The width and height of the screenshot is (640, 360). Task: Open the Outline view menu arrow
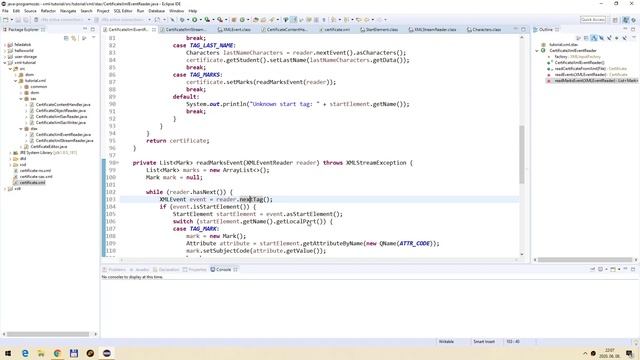coord(633,38)
